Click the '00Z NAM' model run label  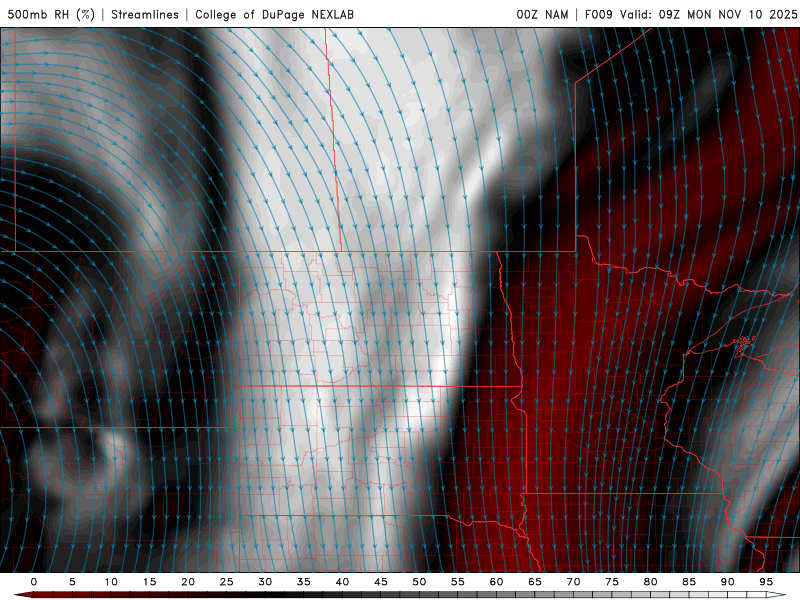542,14
